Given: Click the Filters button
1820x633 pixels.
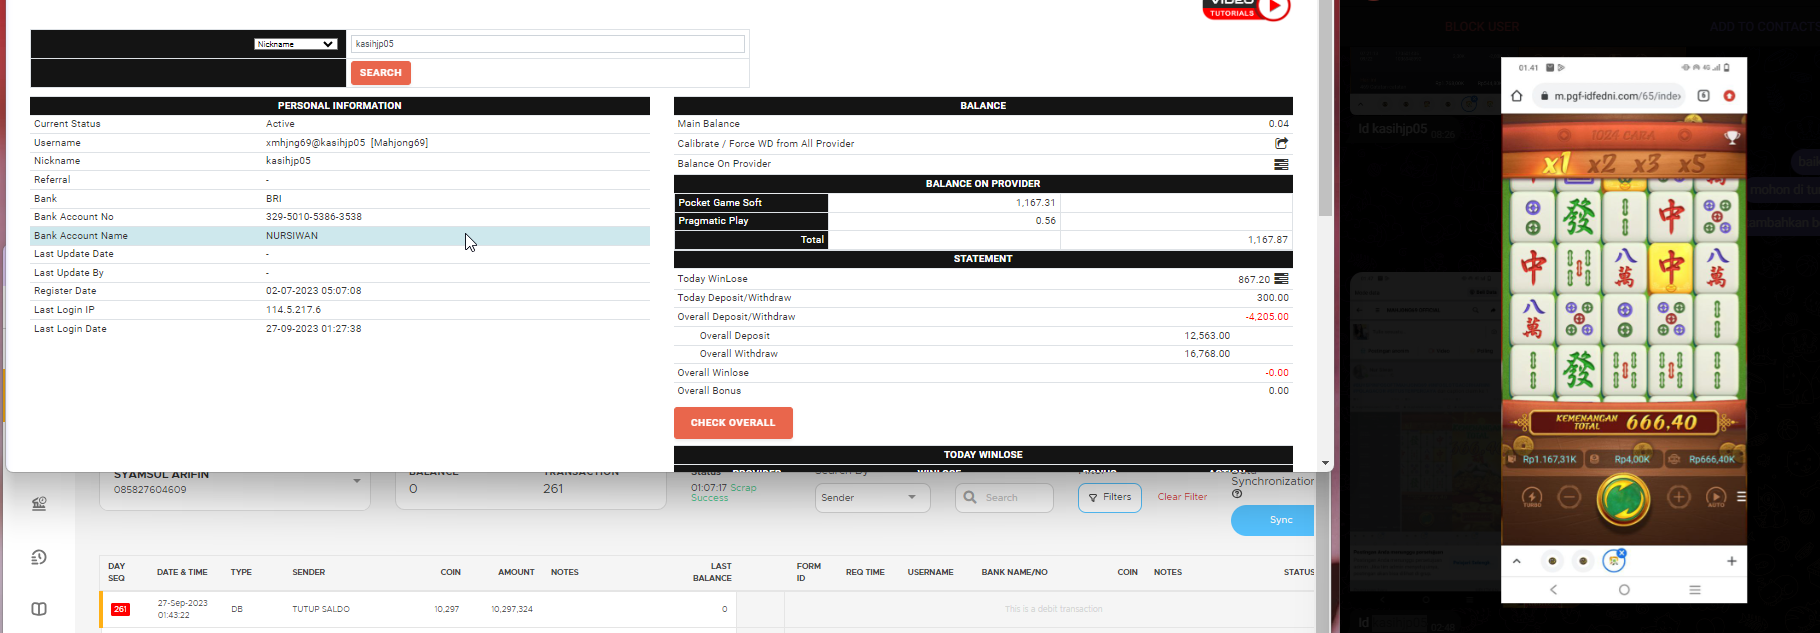Looking at the screenshot, I should (x=1110, y=497).
